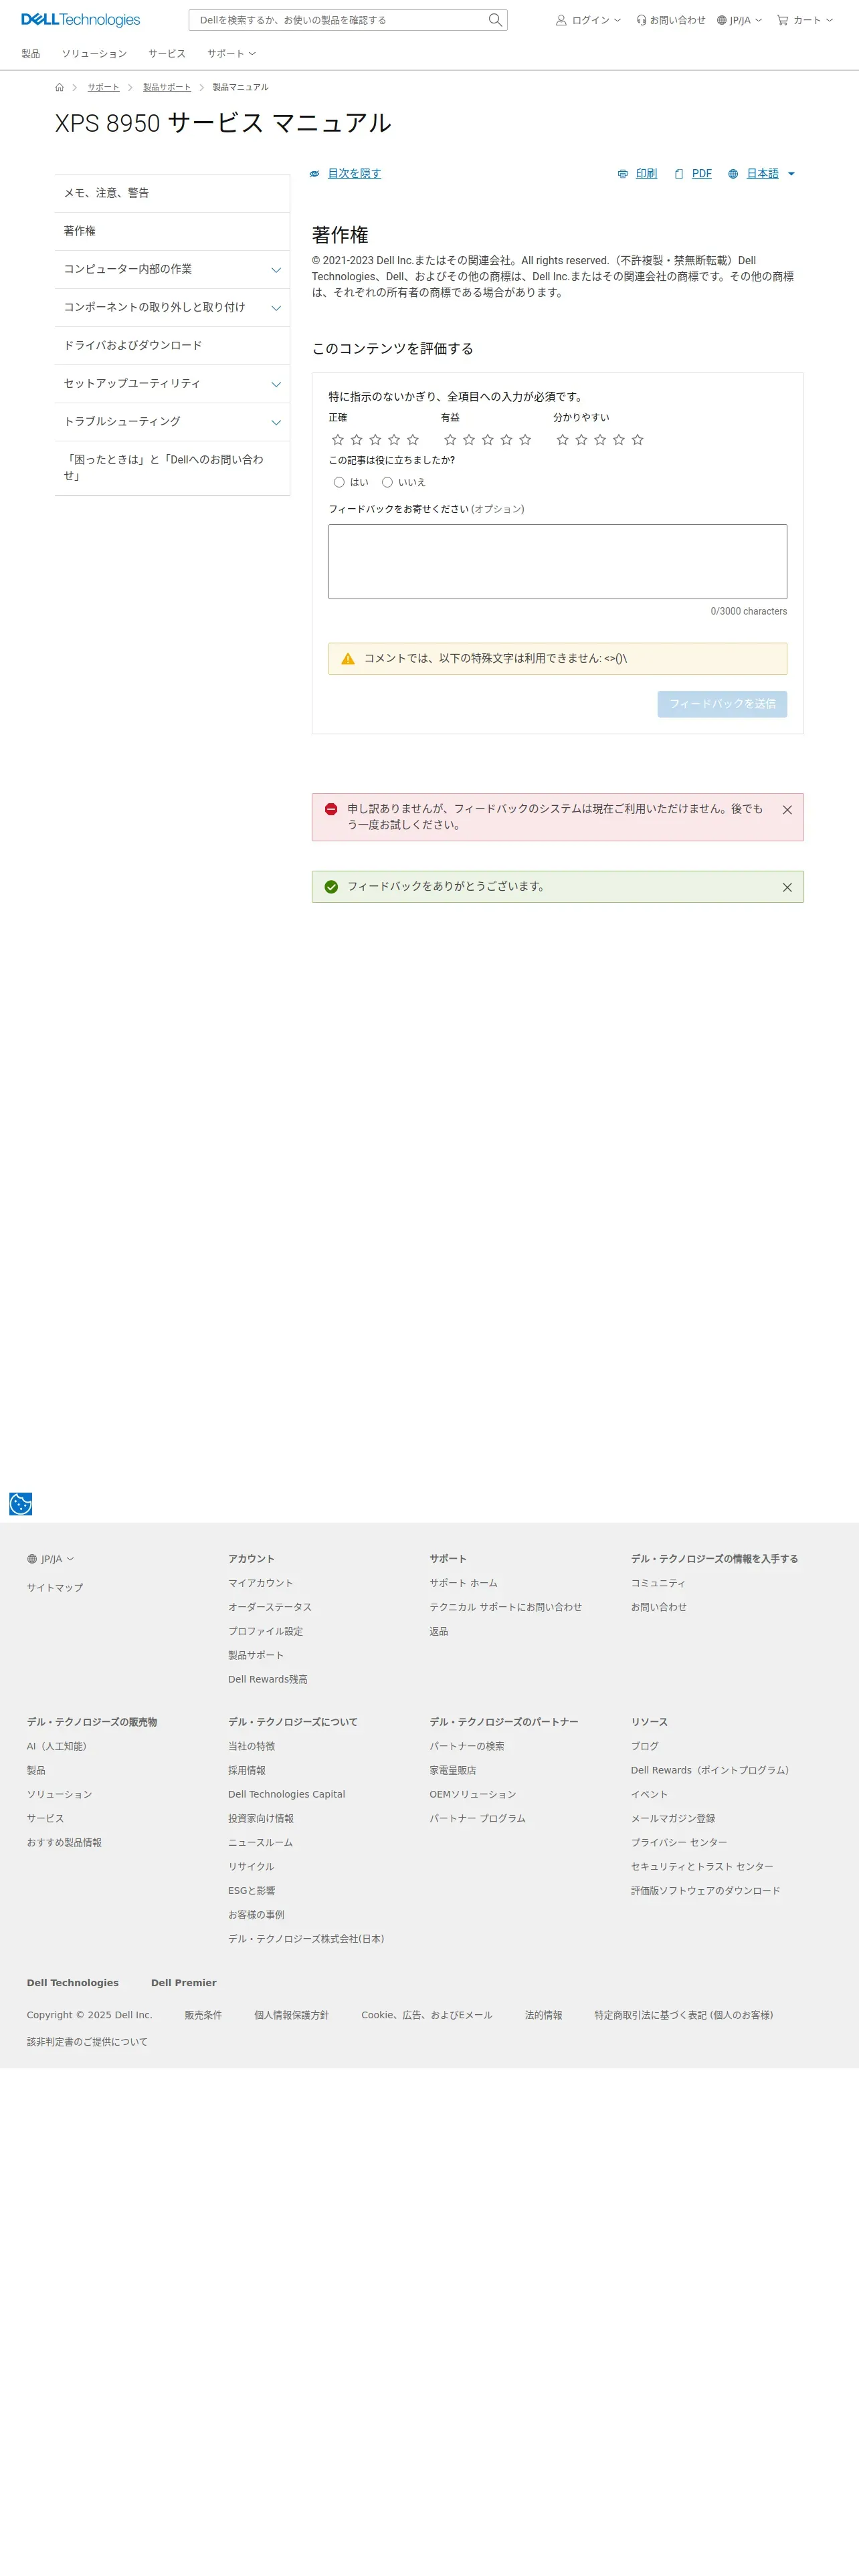Open the ソリューション navigation menu
Image resolution: width=859 pixels, height=2576 pixels.
(94, 54)
